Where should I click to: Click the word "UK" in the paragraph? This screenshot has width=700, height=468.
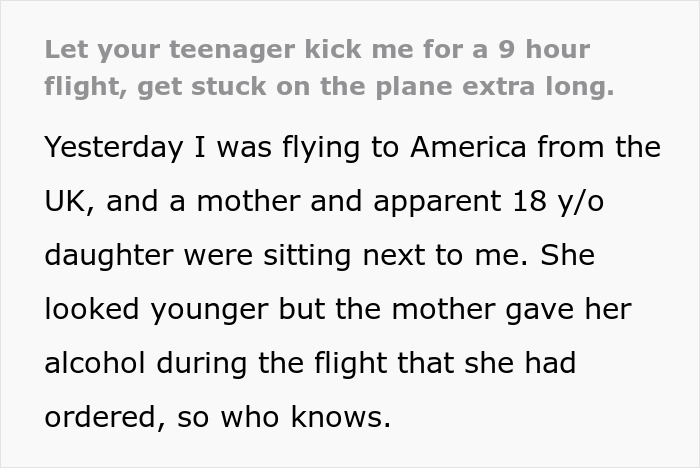[66, 201]
